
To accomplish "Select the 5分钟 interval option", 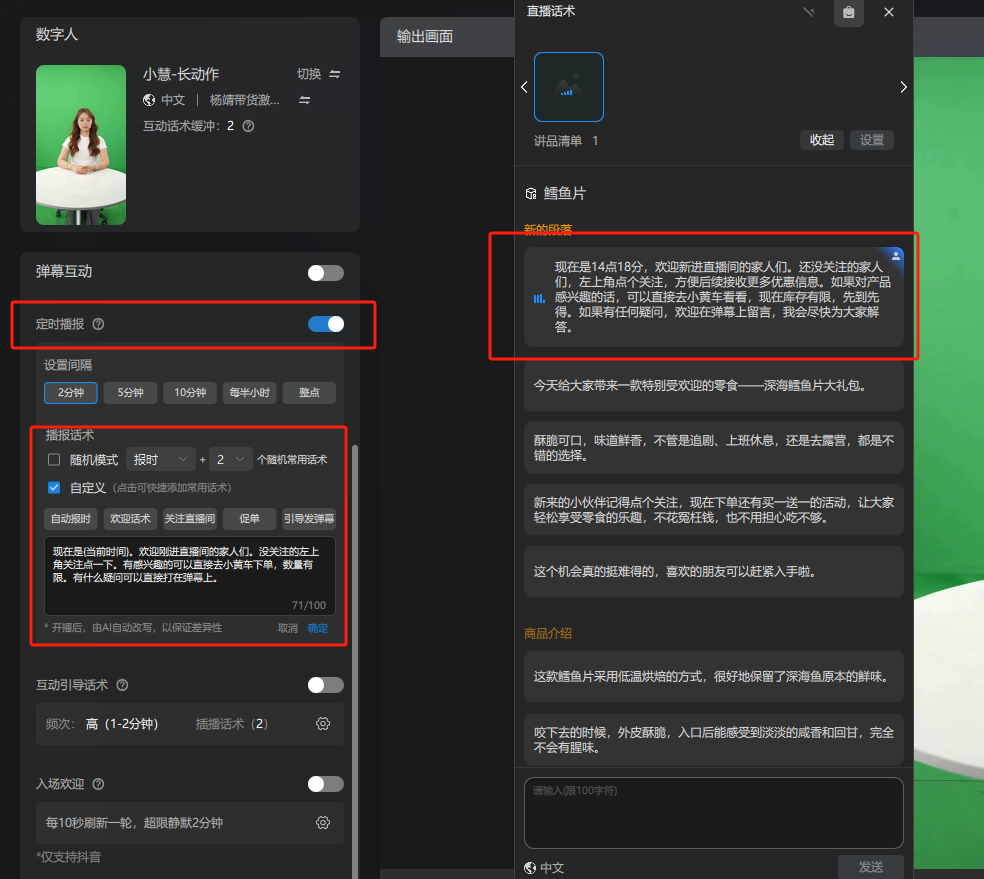I will tap(130, 393).
